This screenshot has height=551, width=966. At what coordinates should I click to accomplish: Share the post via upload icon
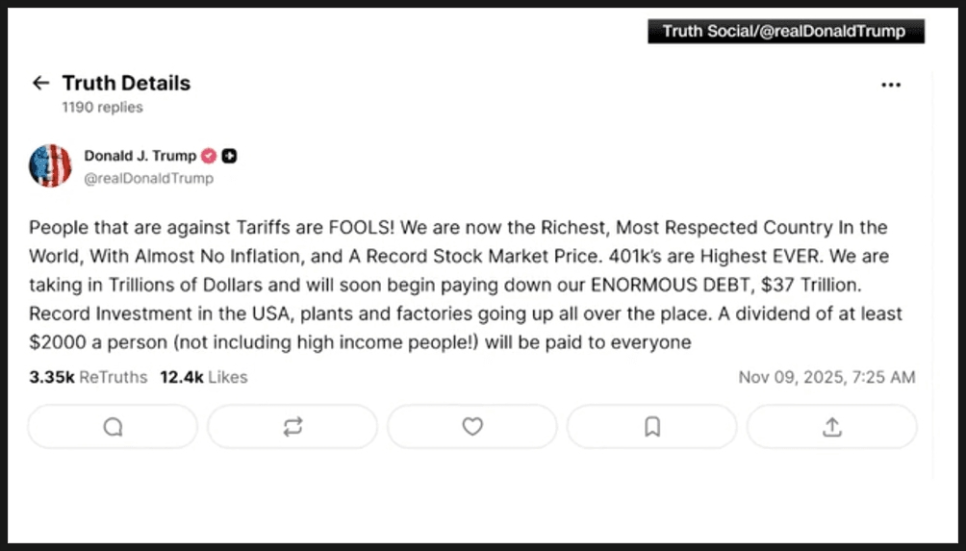click(x=831, y=427)
